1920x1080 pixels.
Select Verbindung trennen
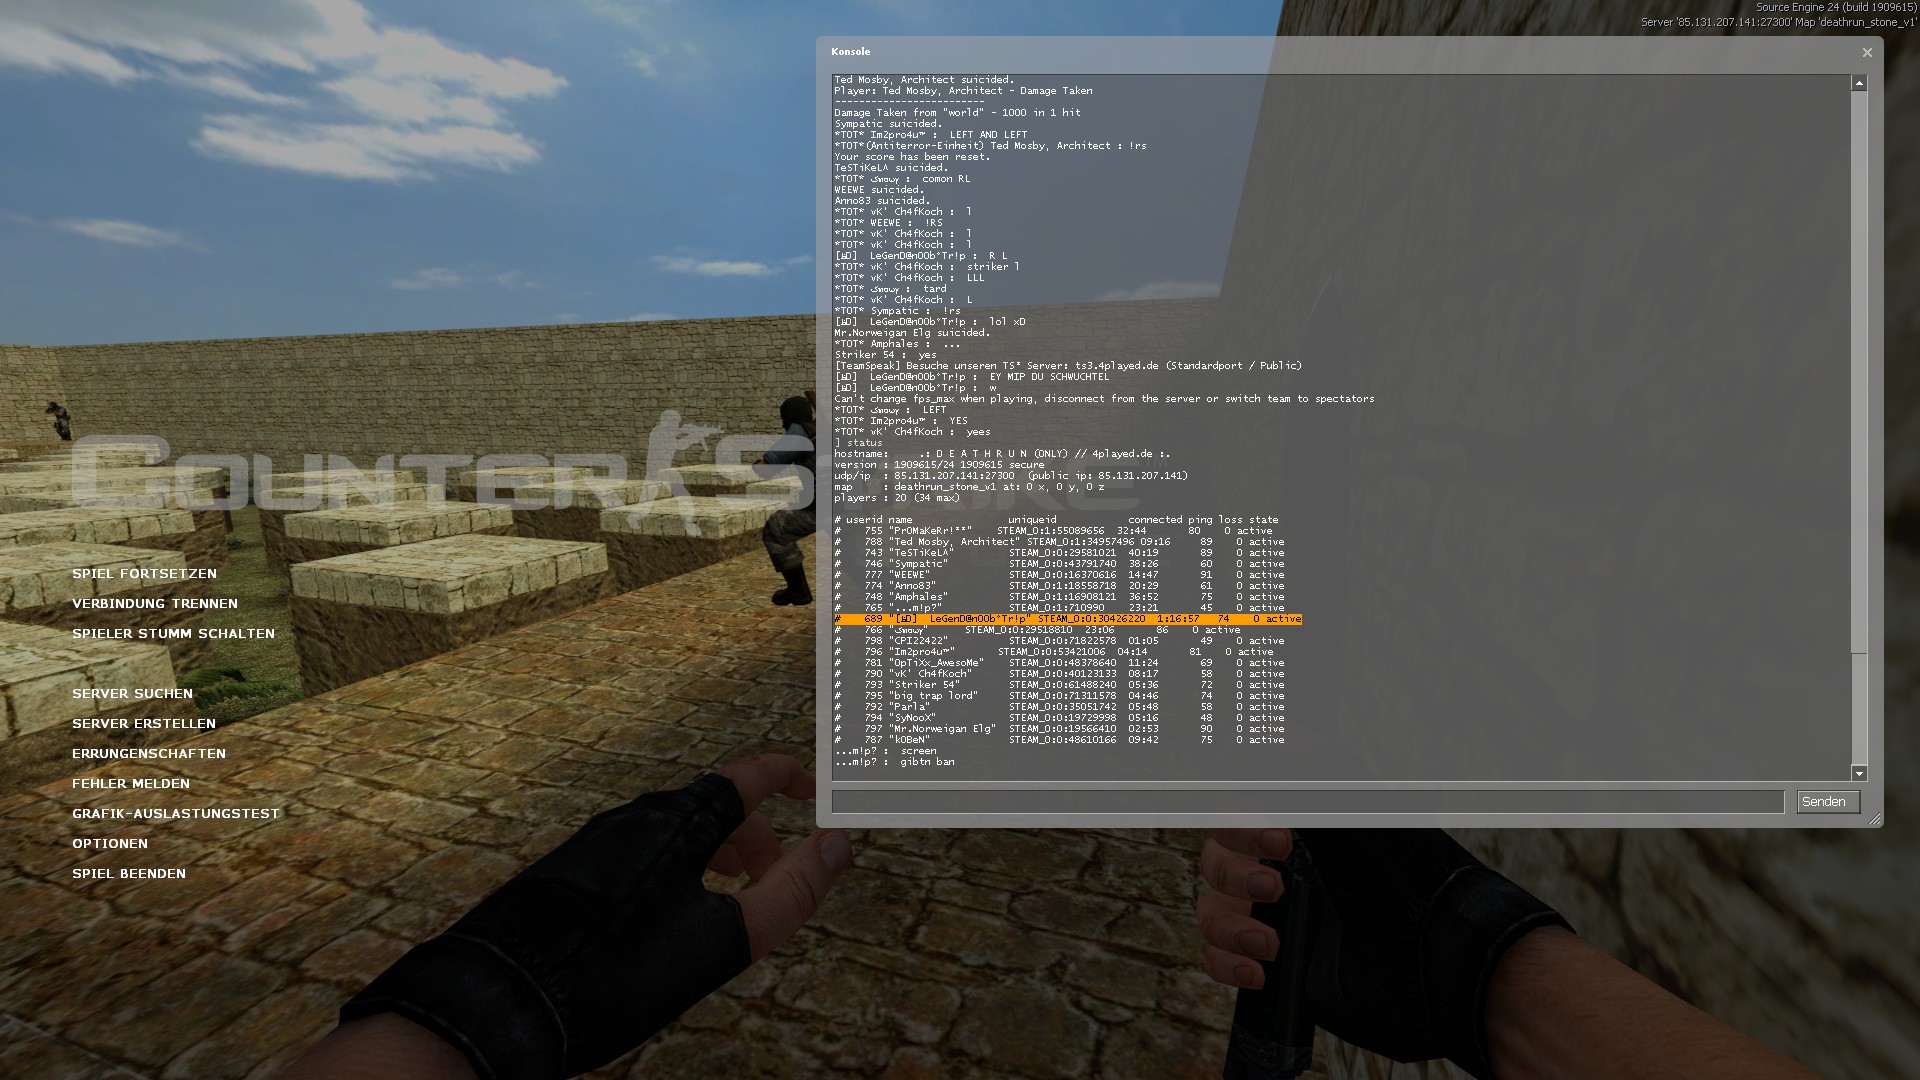[155, 604]
